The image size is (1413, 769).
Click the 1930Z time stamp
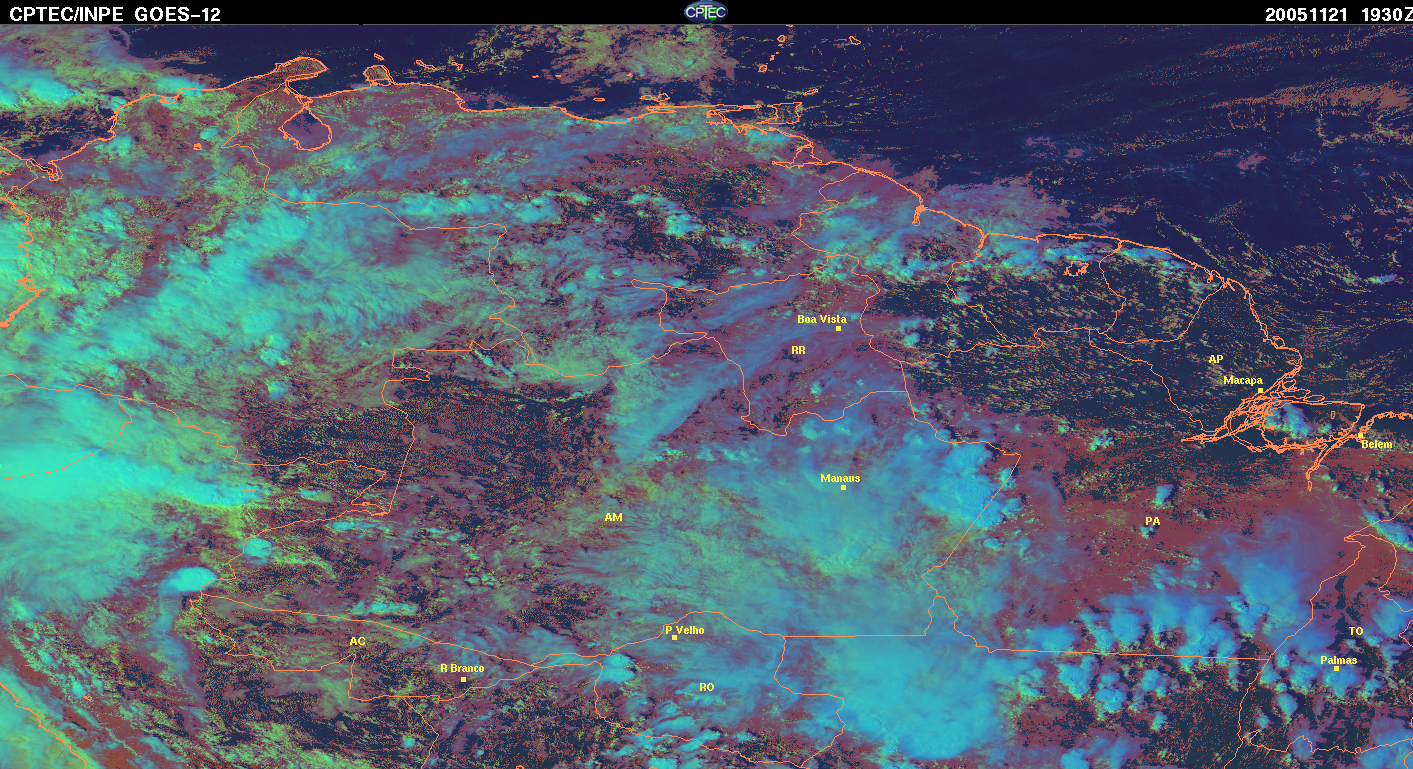1388,15
